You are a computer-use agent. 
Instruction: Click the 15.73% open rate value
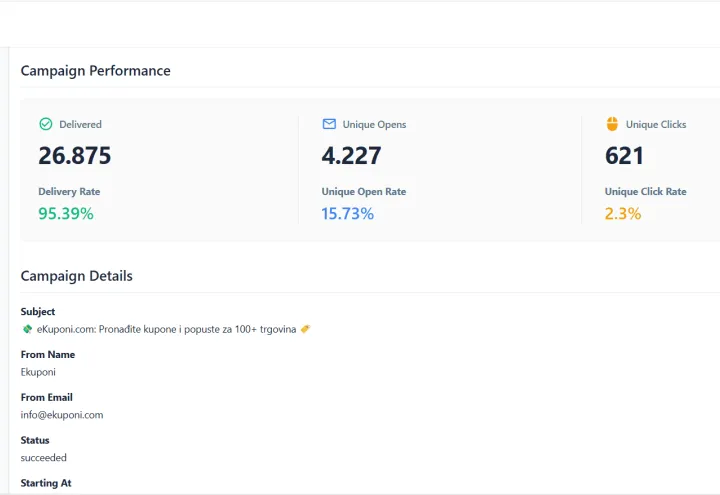[348, 214]
